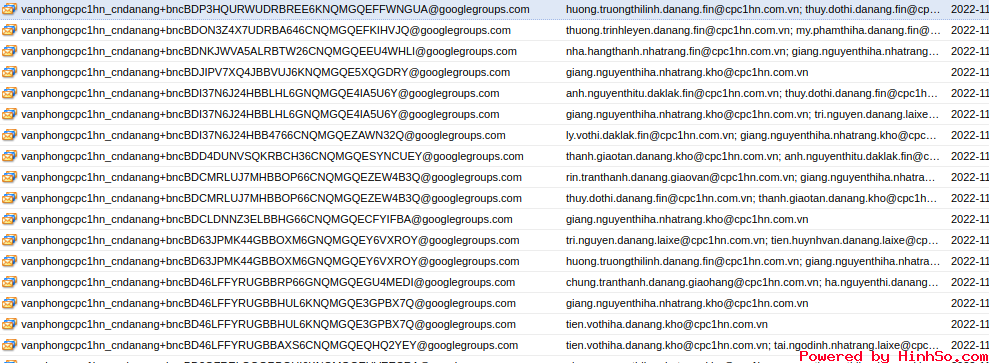Image resolution: width=989 pixels, height=363 pixels.
Task: Select the sender address containing bncBDI37N6J24HBB4766CNQMGQEZAWN32Q
Action: (x=263, y=135)
